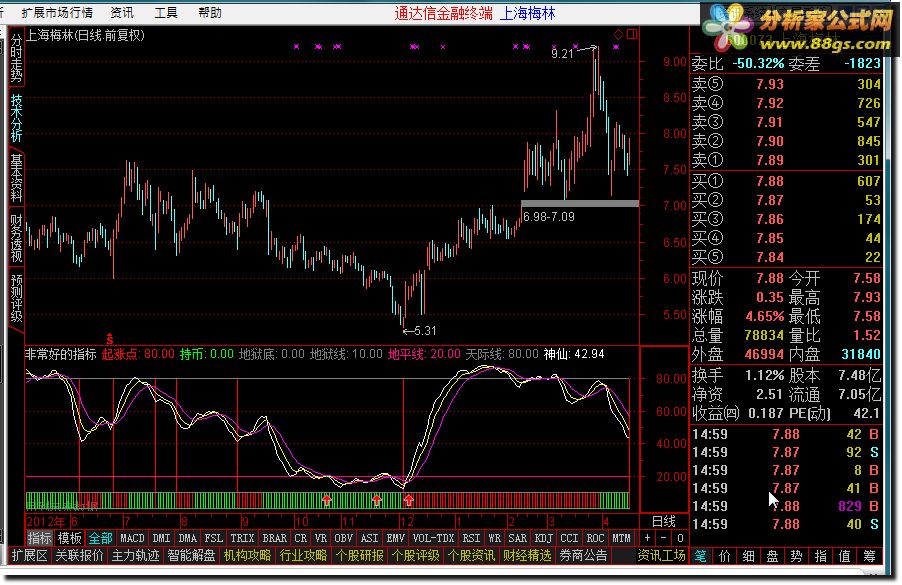Select the 细 tab in quote panel
This screenshot has width=902, height=585.
point(748,556)
